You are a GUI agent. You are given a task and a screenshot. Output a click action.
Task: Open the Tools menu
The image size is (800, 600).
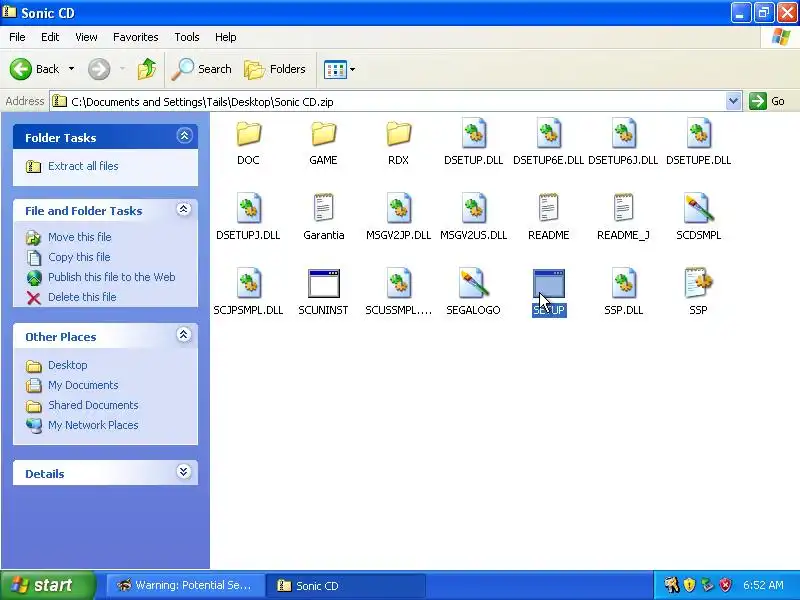[x=187, y=37]
